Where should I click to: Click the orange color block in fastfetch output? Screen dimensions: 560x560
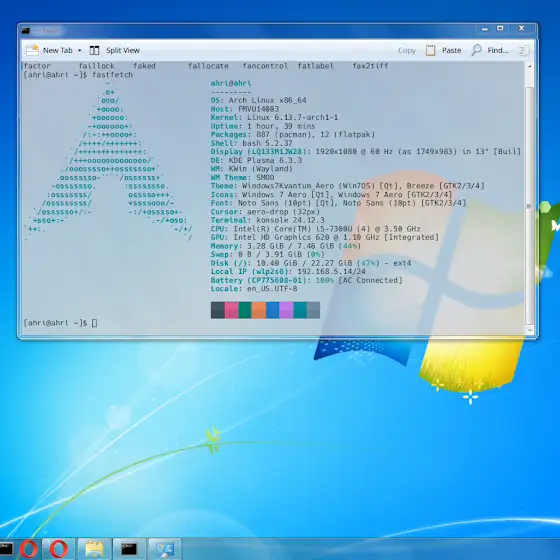259,310
